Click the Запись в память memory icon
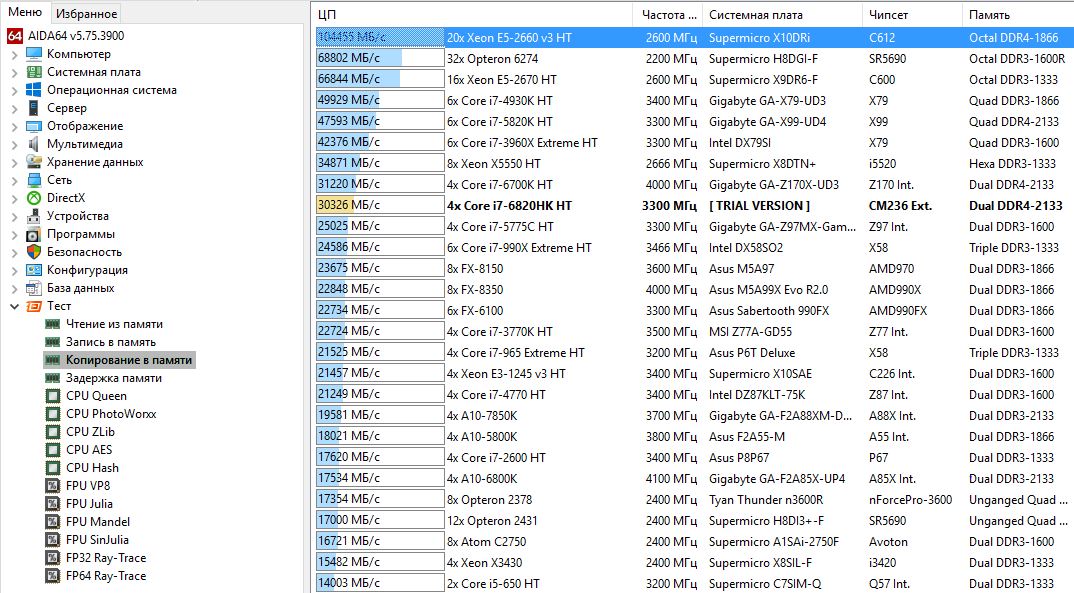 pos(53,342)
